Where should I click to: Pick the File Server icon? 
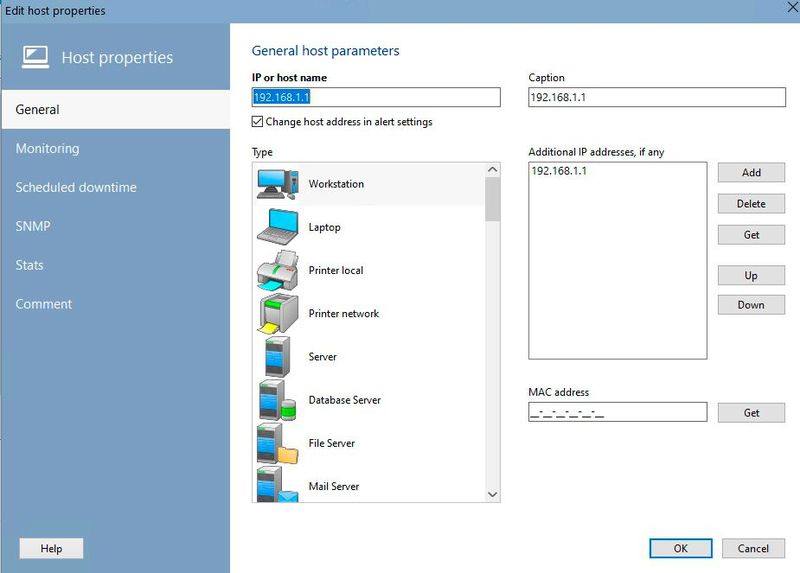click(278, 443)
